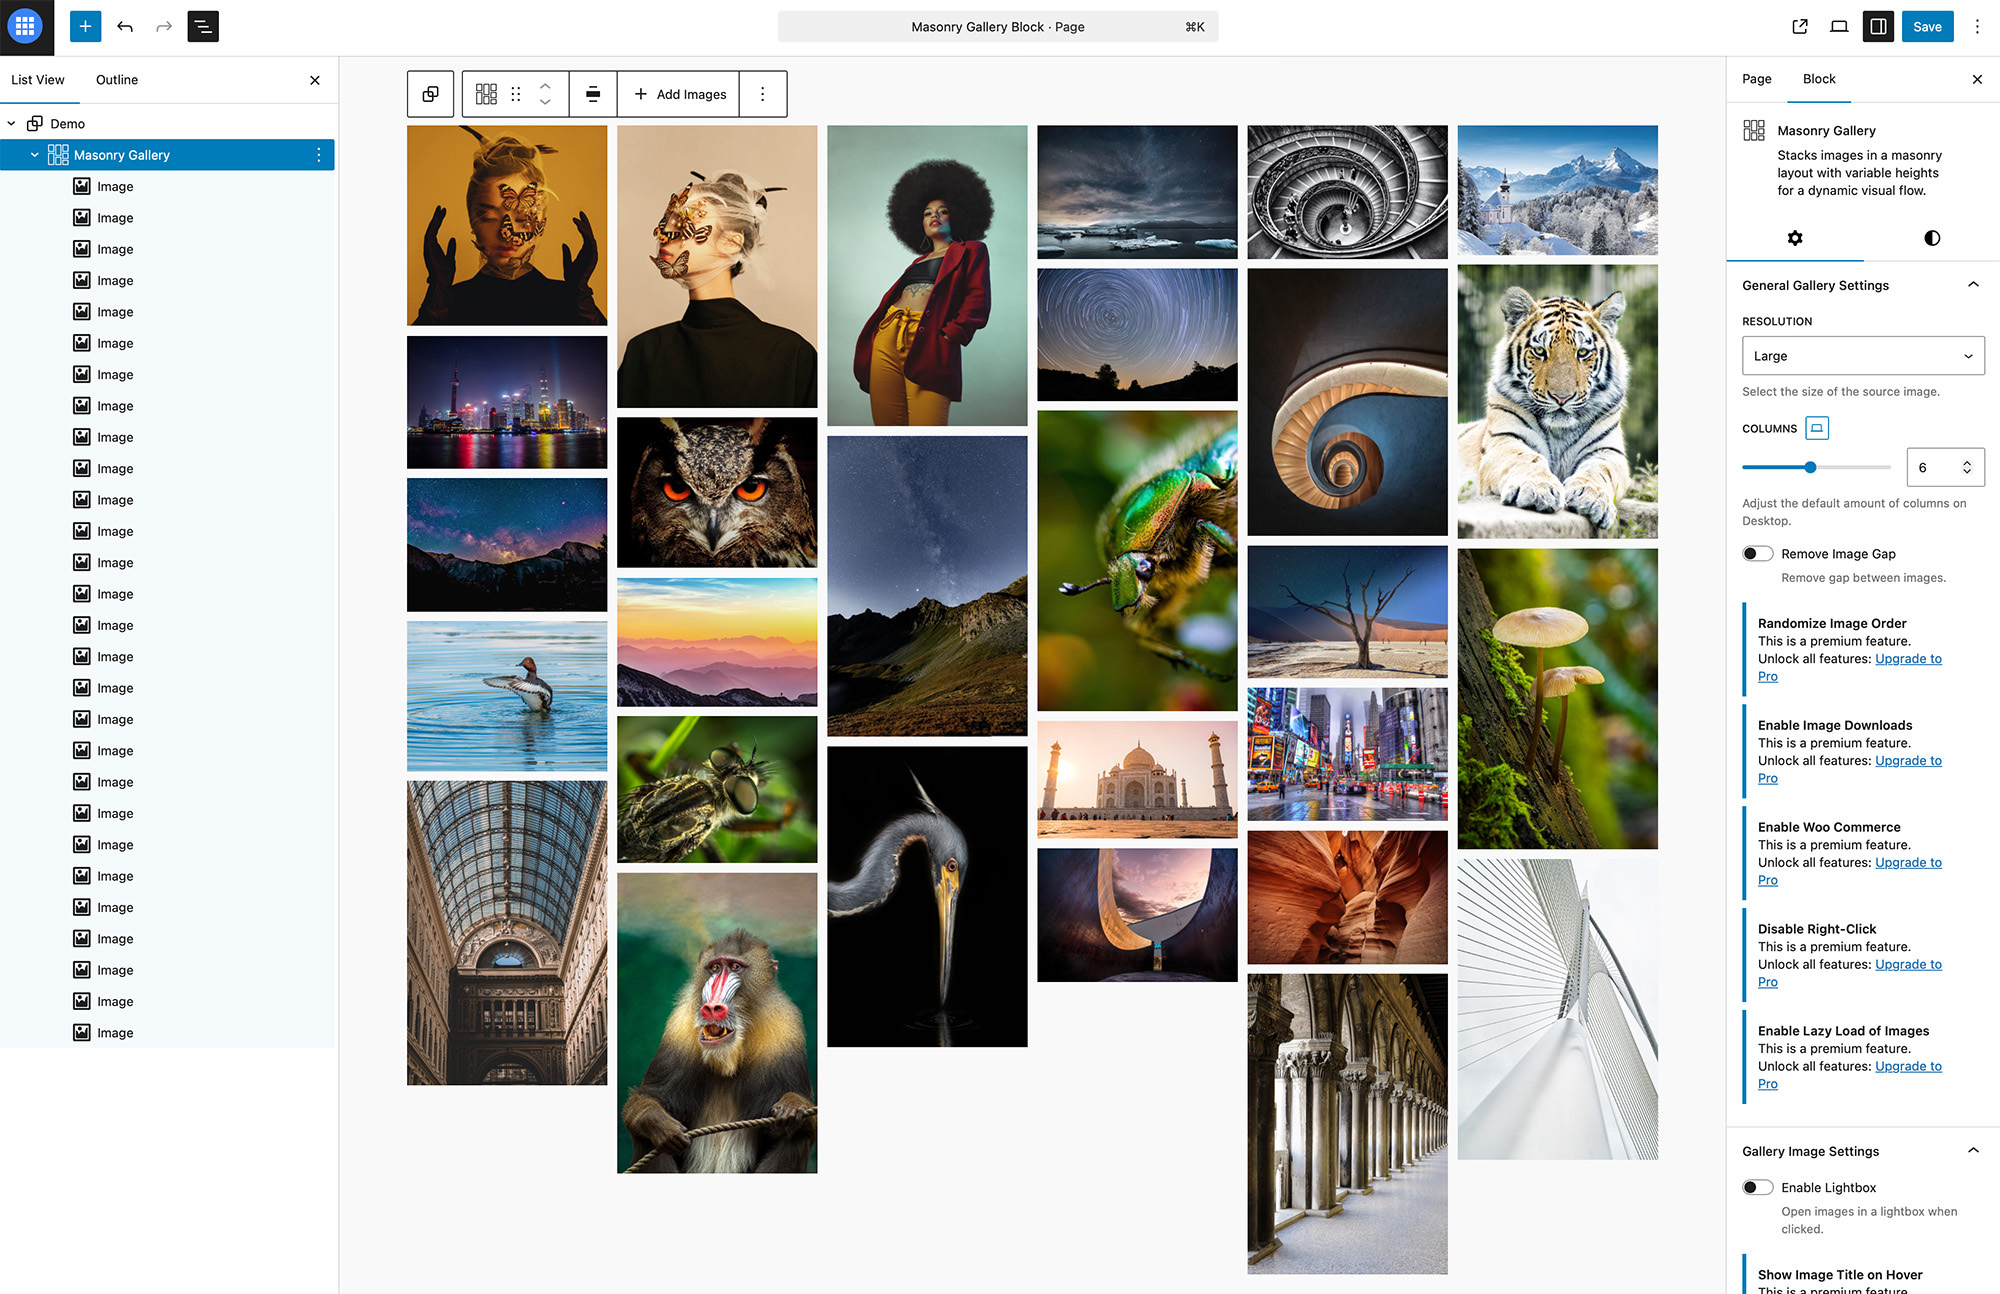Collapse the General Gallery Settings section

pos(1973,285)
